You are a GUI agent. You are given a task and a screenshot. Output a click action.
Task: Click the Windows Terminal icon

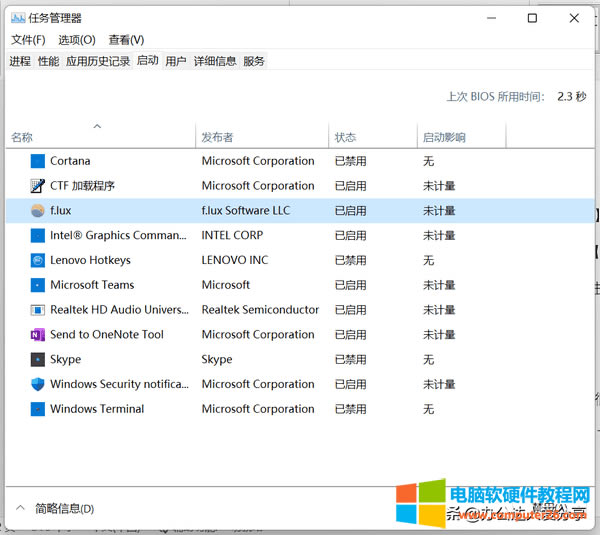coord(38,409)
